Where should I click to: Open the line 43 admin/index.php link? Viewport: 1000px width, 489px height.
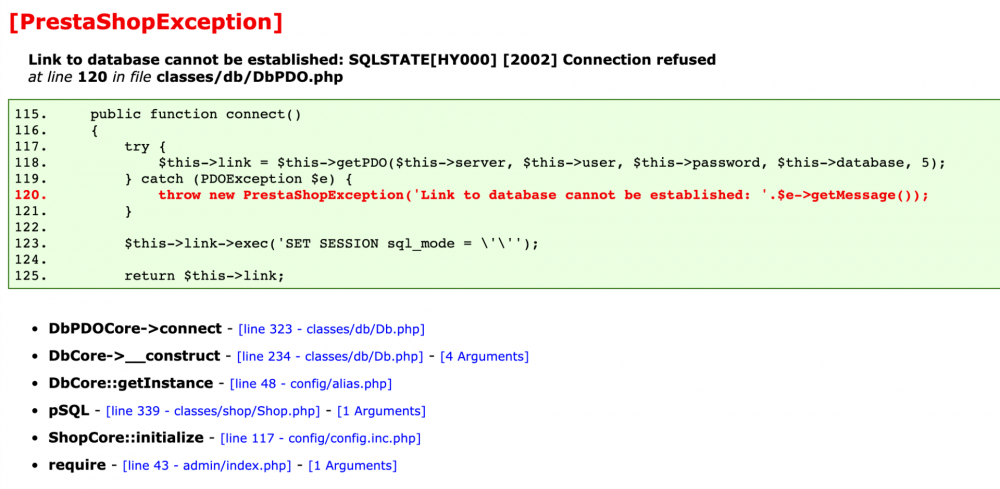[207, 466]
